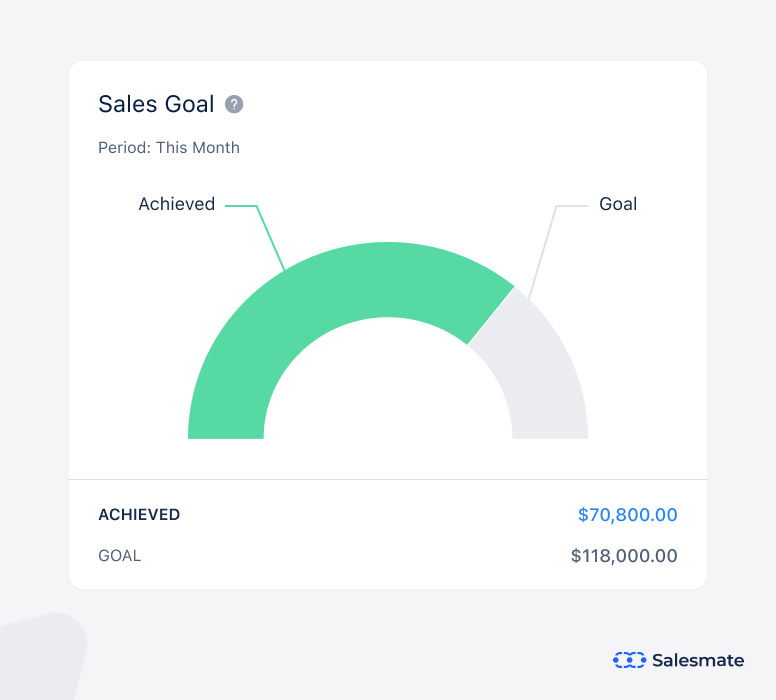Click the gray Goal leader line

click(x=543, y=246)
